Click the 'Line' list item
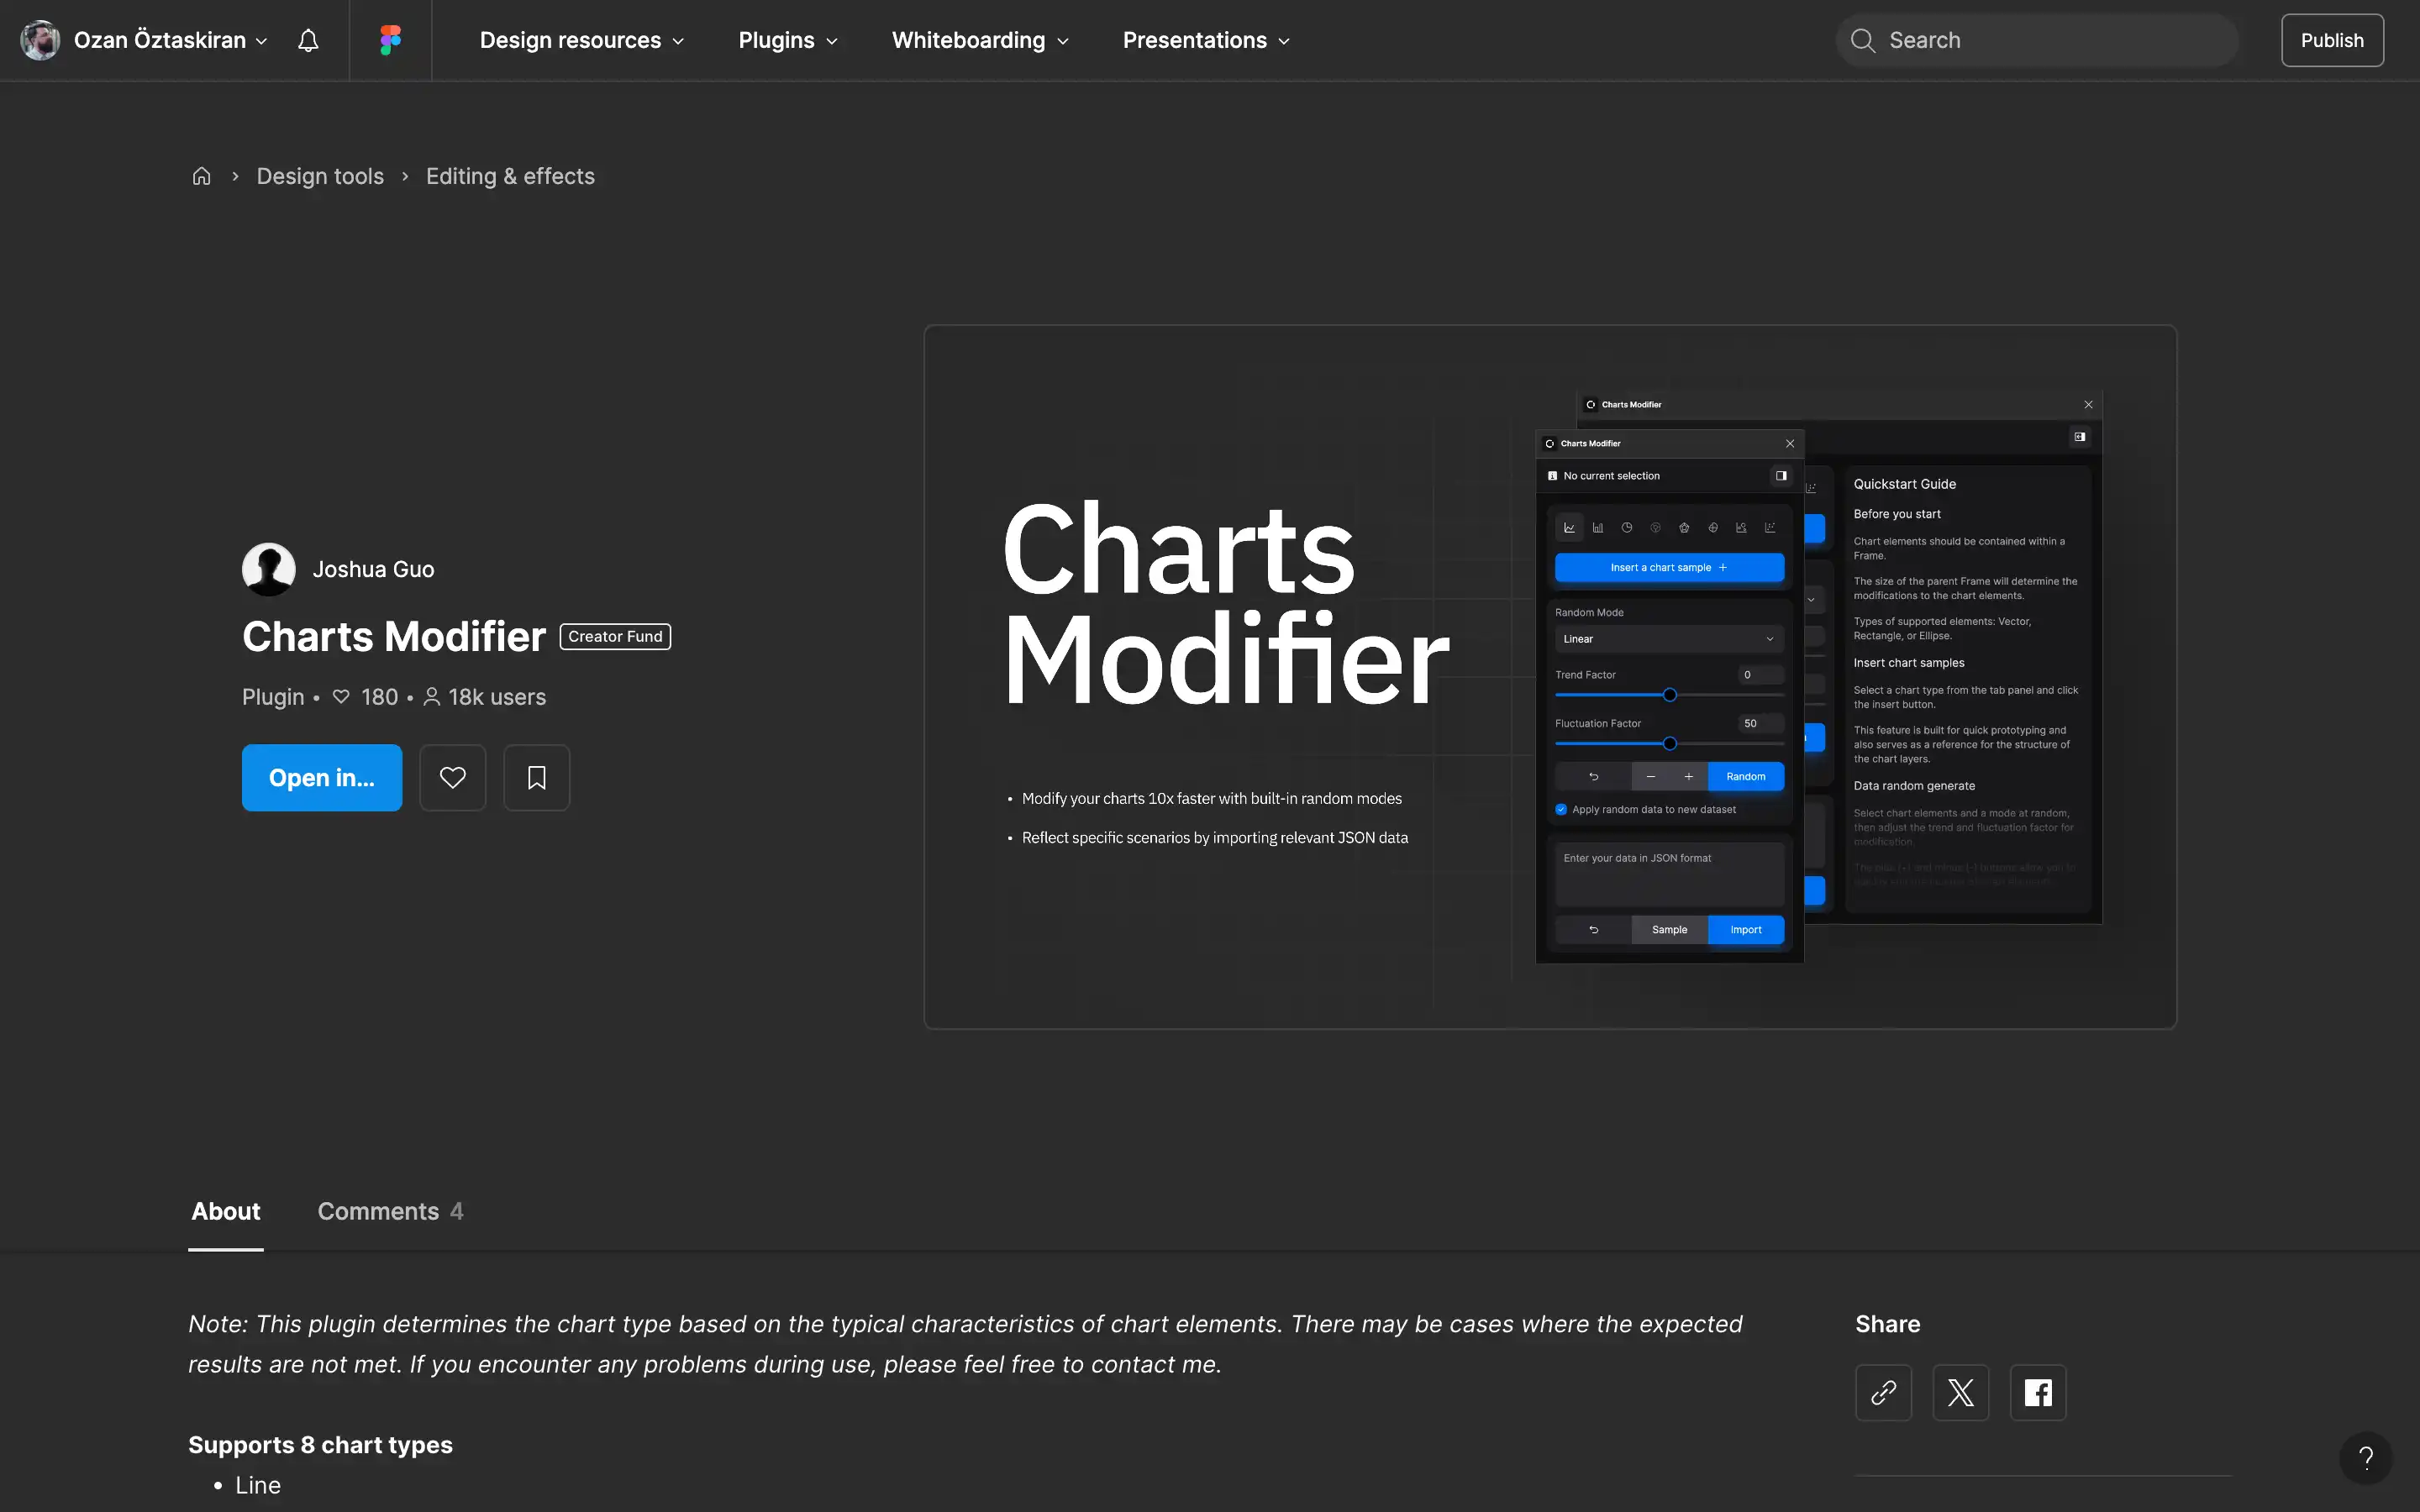The width and height of the screenshot is (2420, 1512). (x=258, y=1485)
